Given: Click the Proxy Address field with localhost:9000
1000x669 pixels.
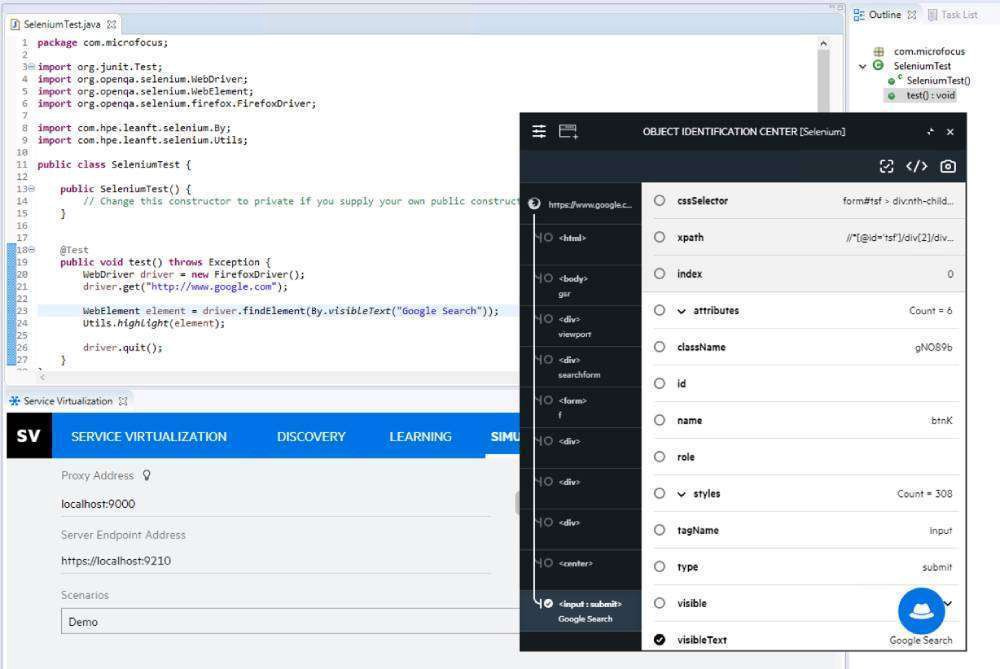Looking at the screenshot, I should (x=276, y=504).
